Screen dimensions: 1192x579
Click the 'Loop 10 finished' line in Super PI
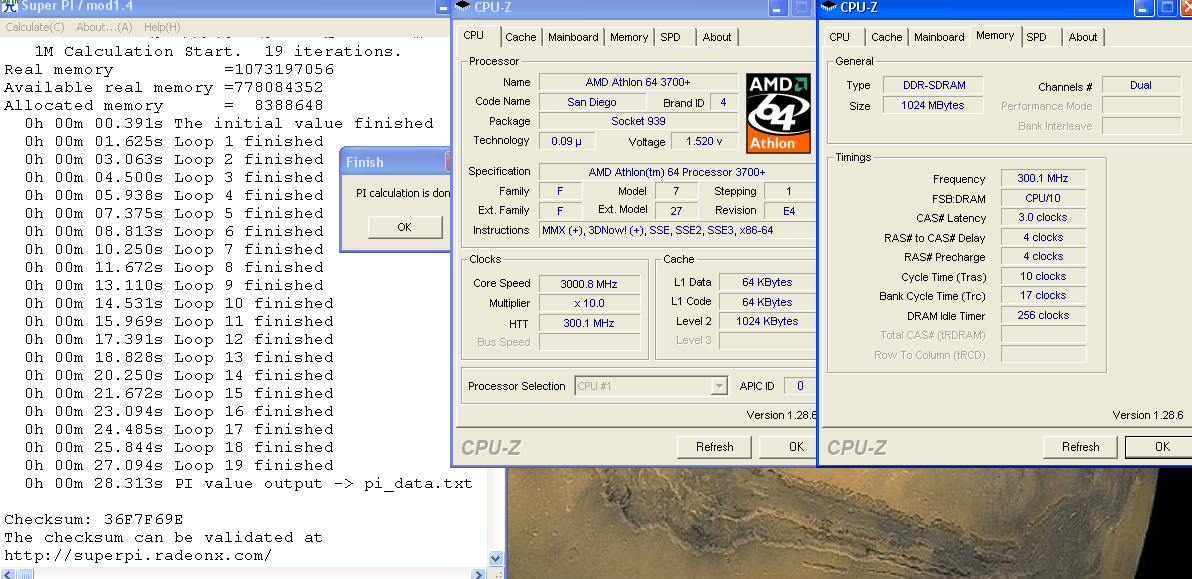(x=179, y=303)
